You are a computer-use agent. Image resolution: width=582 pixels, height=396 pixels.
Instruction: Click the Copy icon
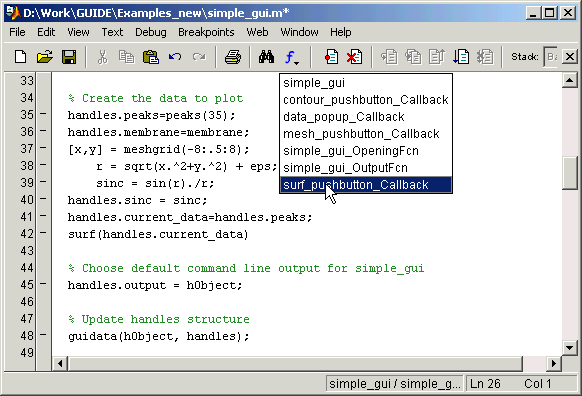pos(127,57)
